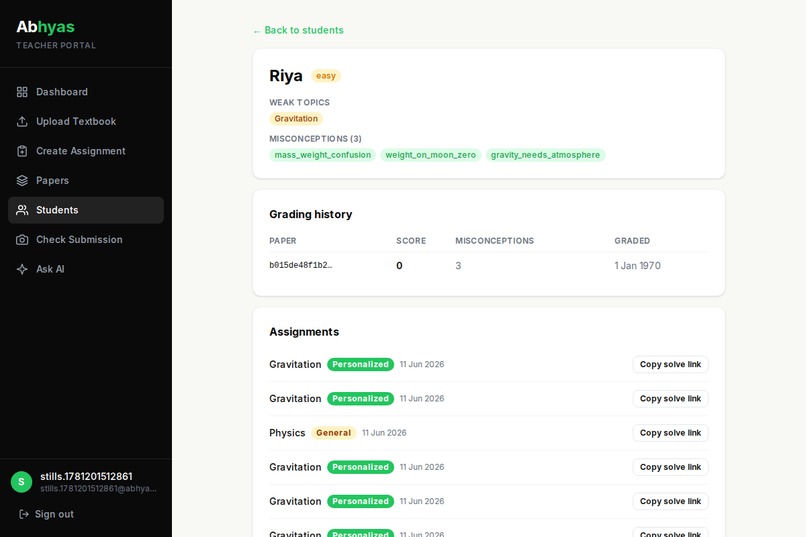Viewport: 806px width, 537px height.
Task: Click the green S user avatar
Action: tap(22, 482)
